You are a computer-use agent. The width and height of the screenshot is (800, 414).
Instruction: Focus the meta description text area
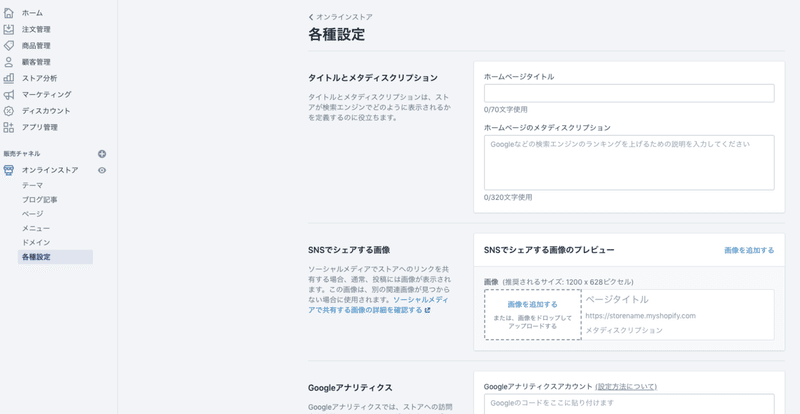click(629, 162)
